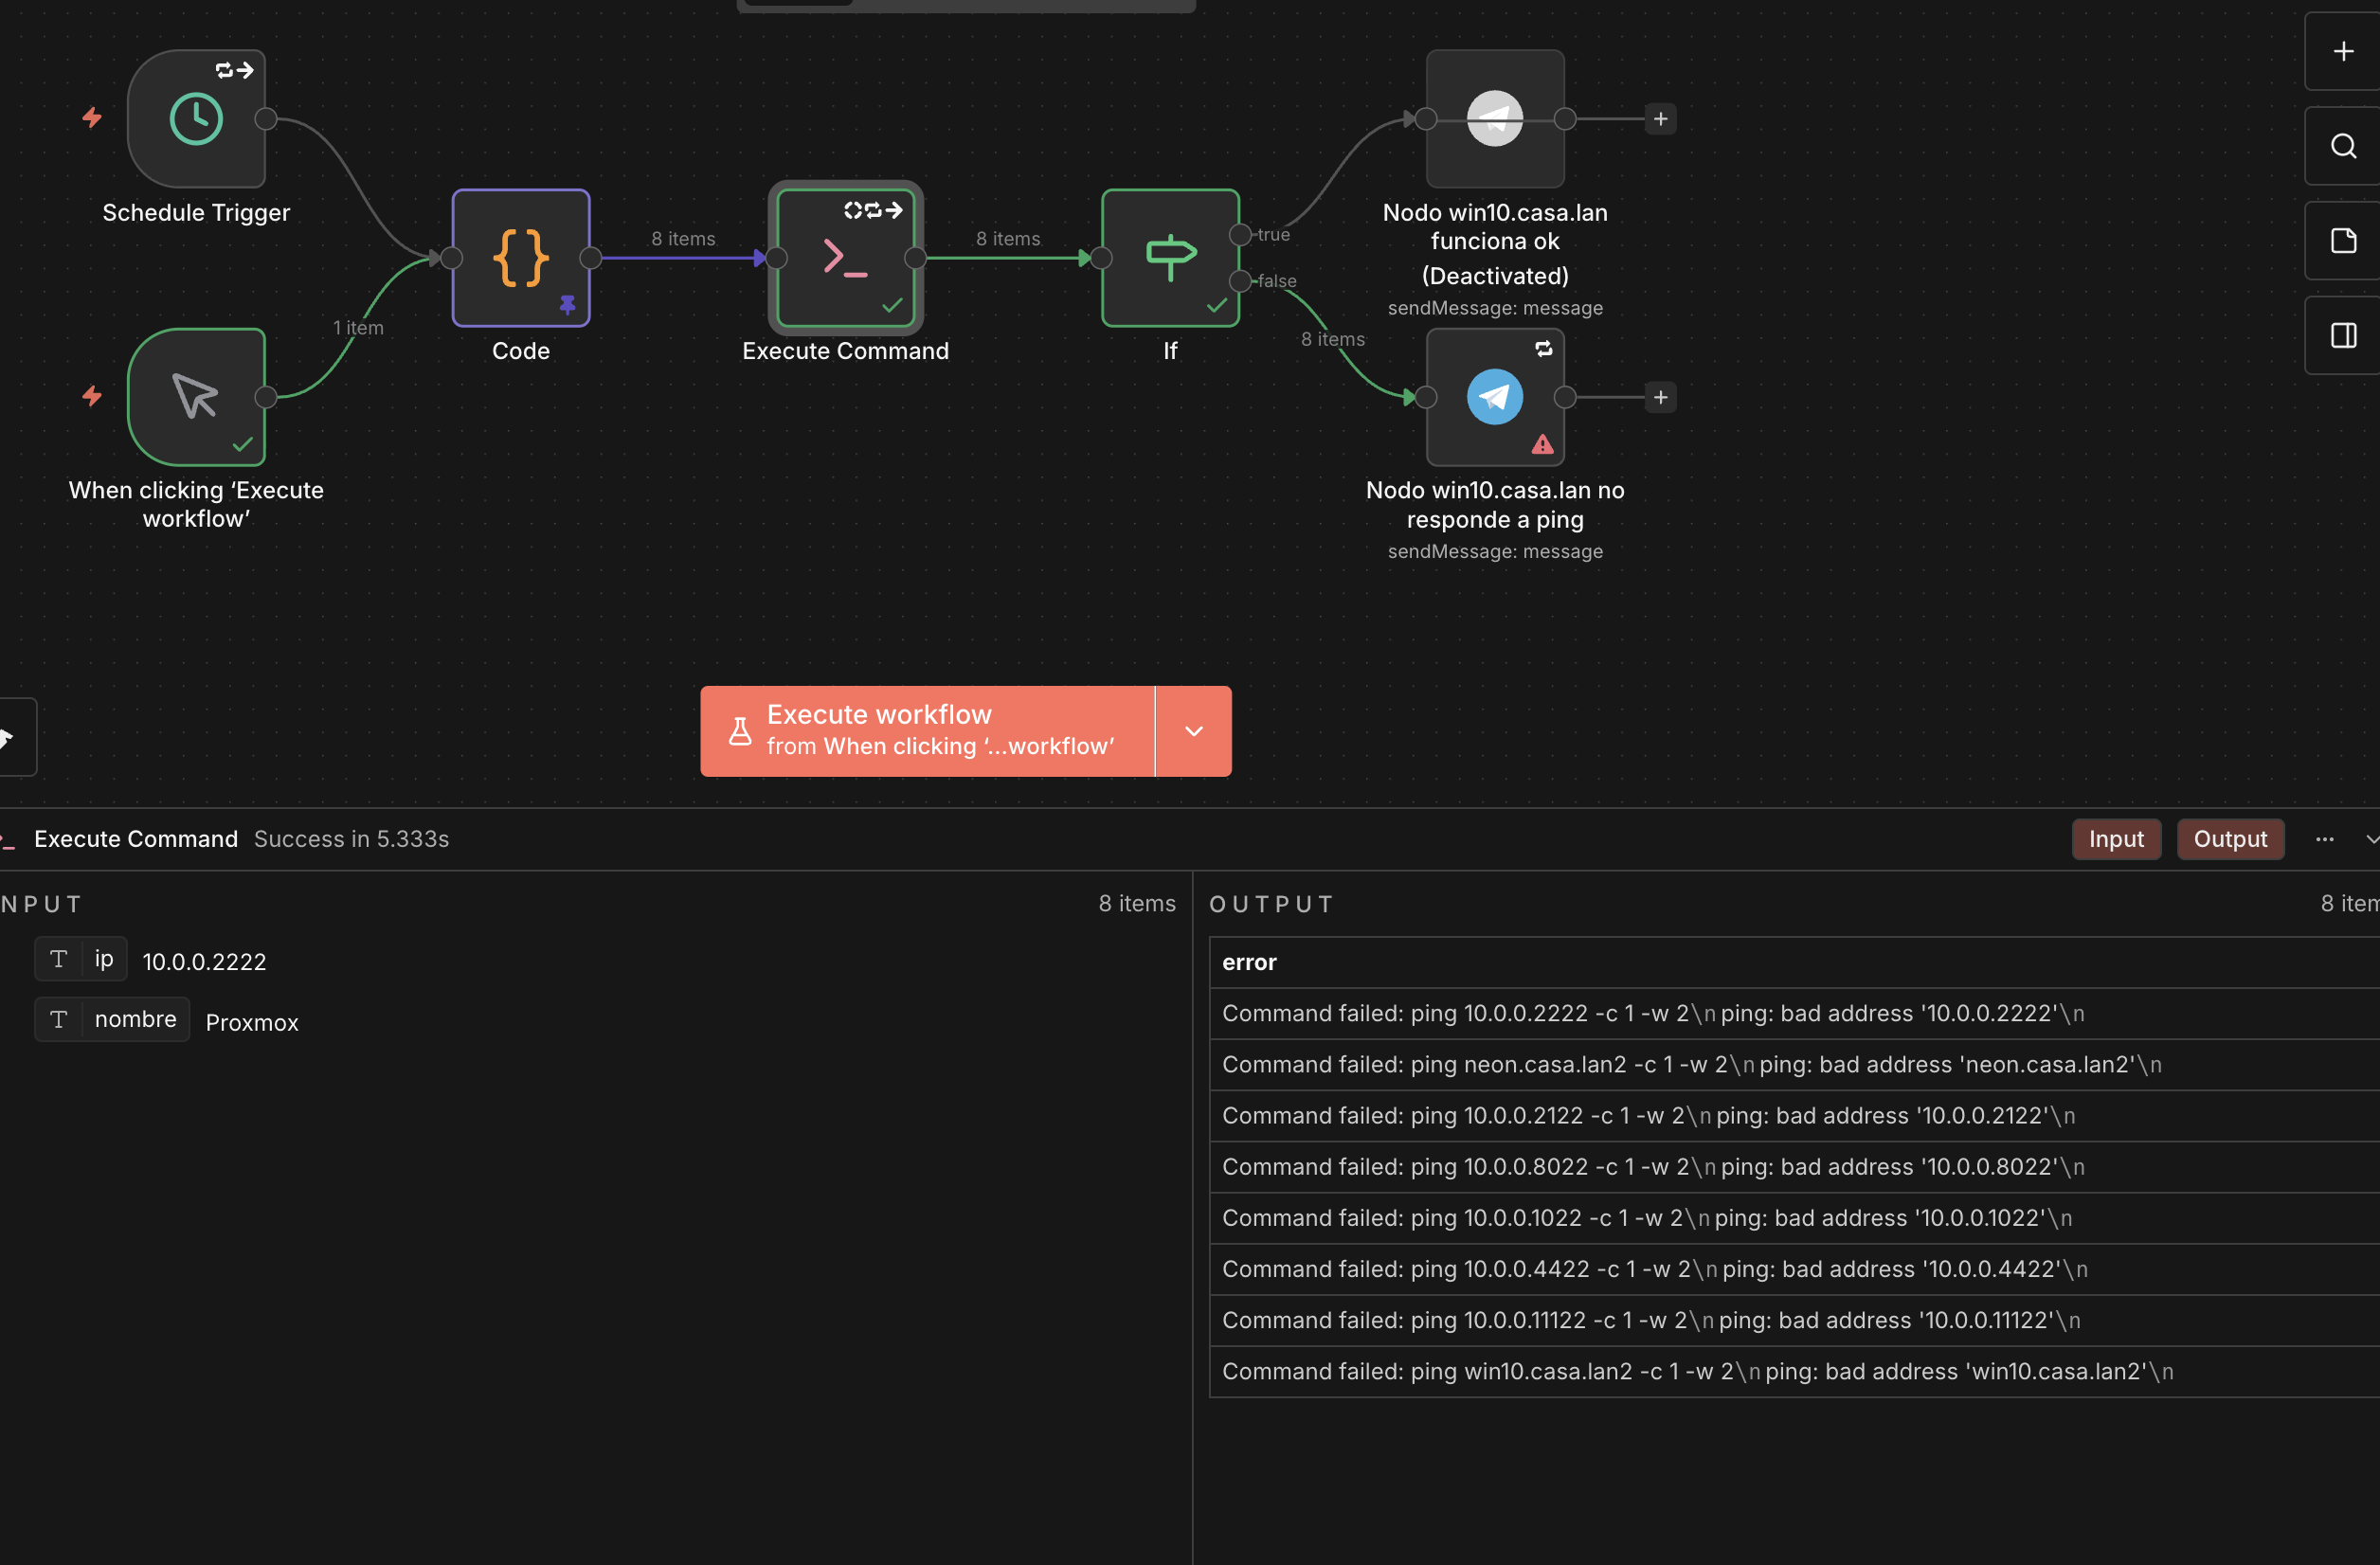Viewport: 2380px width, 1565px height.
Task: Open the Telegram 'no responde a ping' node
Action: (x=1494, y=397)
